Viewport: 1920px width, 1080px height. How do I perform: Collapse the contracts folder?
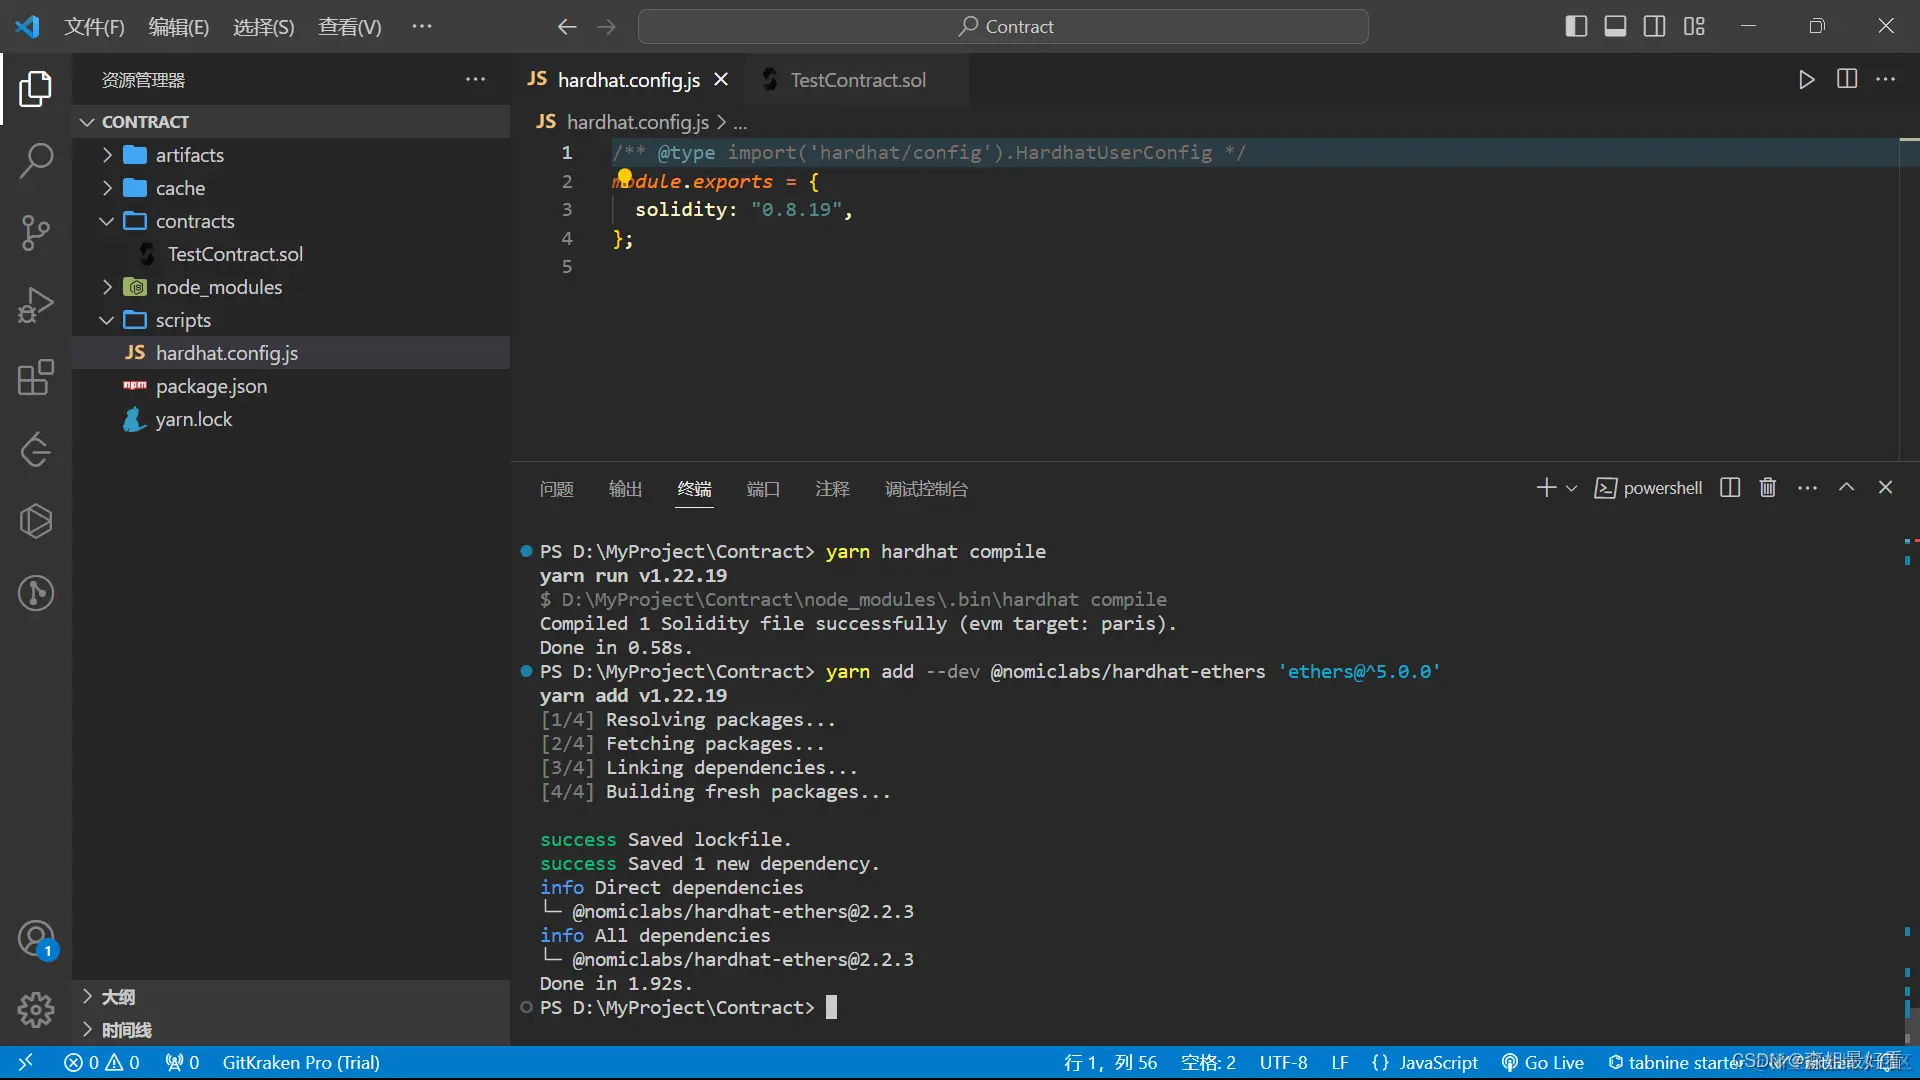coord(195,221)
